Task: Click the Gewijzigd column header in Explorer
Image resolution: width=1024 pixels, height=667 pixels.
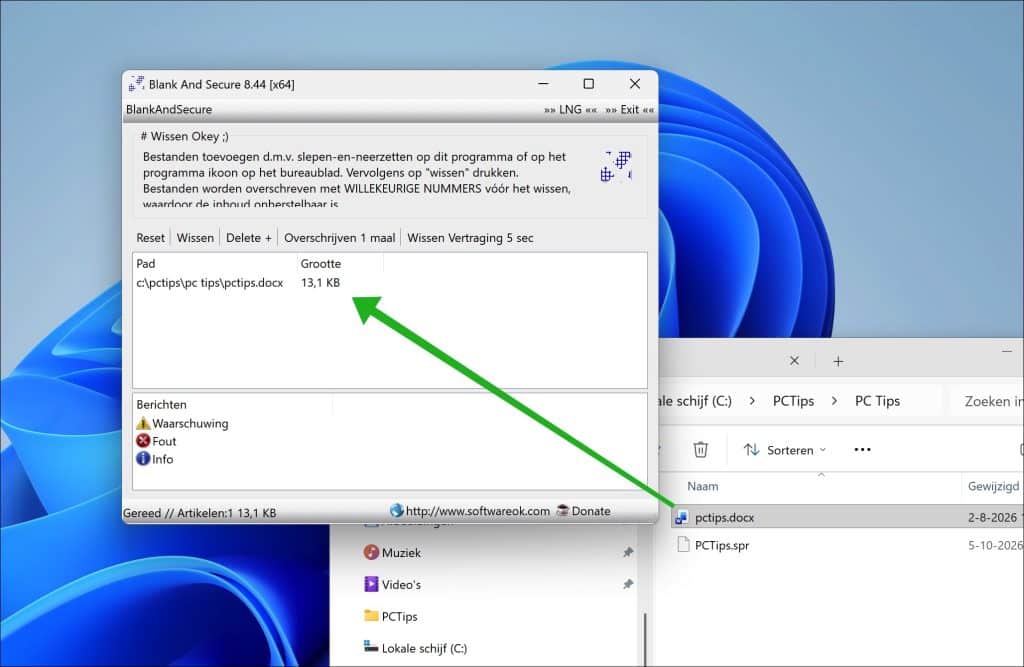Action: click(993, 486)
